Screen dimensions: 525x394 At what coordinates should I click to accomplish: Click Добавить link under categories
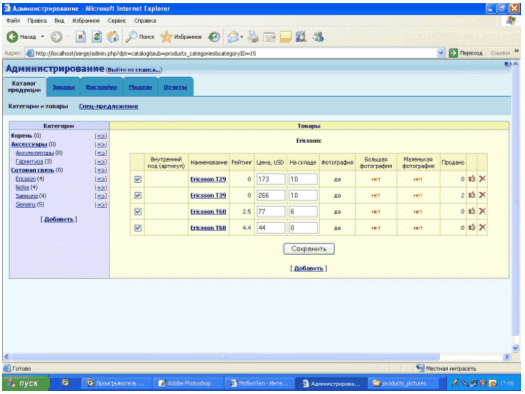(59, 219)
